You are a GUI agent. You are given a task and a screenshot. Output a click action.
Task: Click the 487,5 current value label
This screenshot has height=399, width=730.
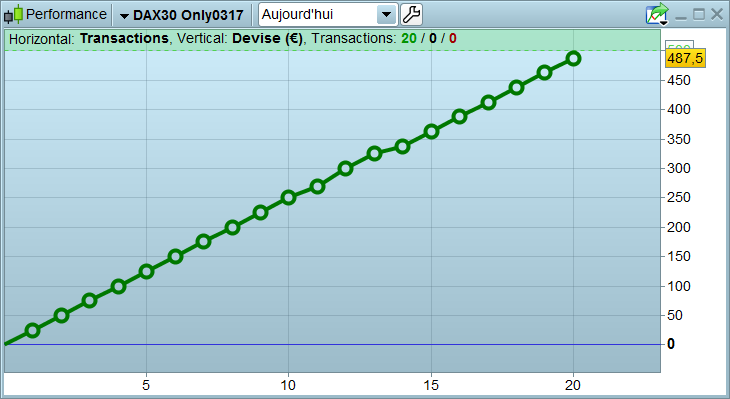[x=685, y=58]
